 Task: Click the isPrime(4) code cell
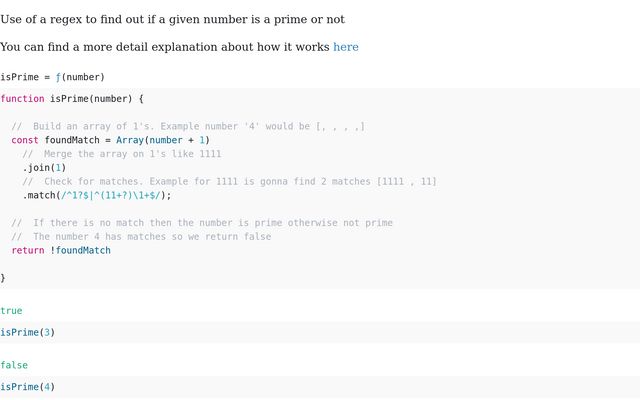[27, 386]
